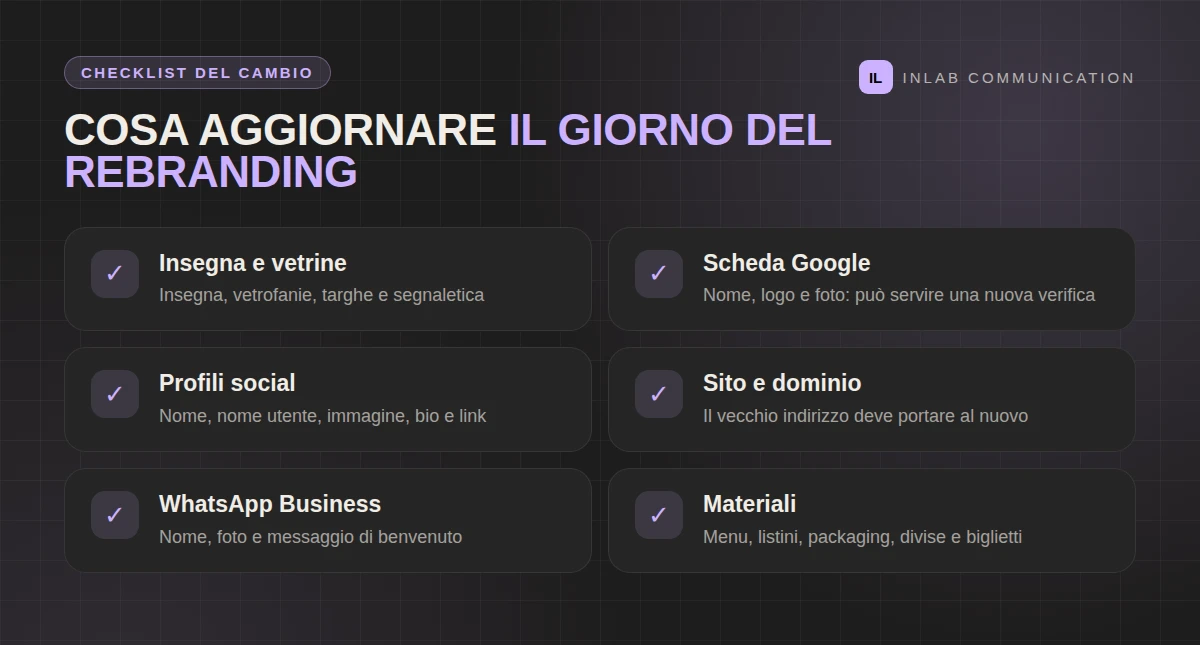Toggle the Scheda Google checkbox
Viewport: 1200px width, 645px height.
click(x=659, y=274)
